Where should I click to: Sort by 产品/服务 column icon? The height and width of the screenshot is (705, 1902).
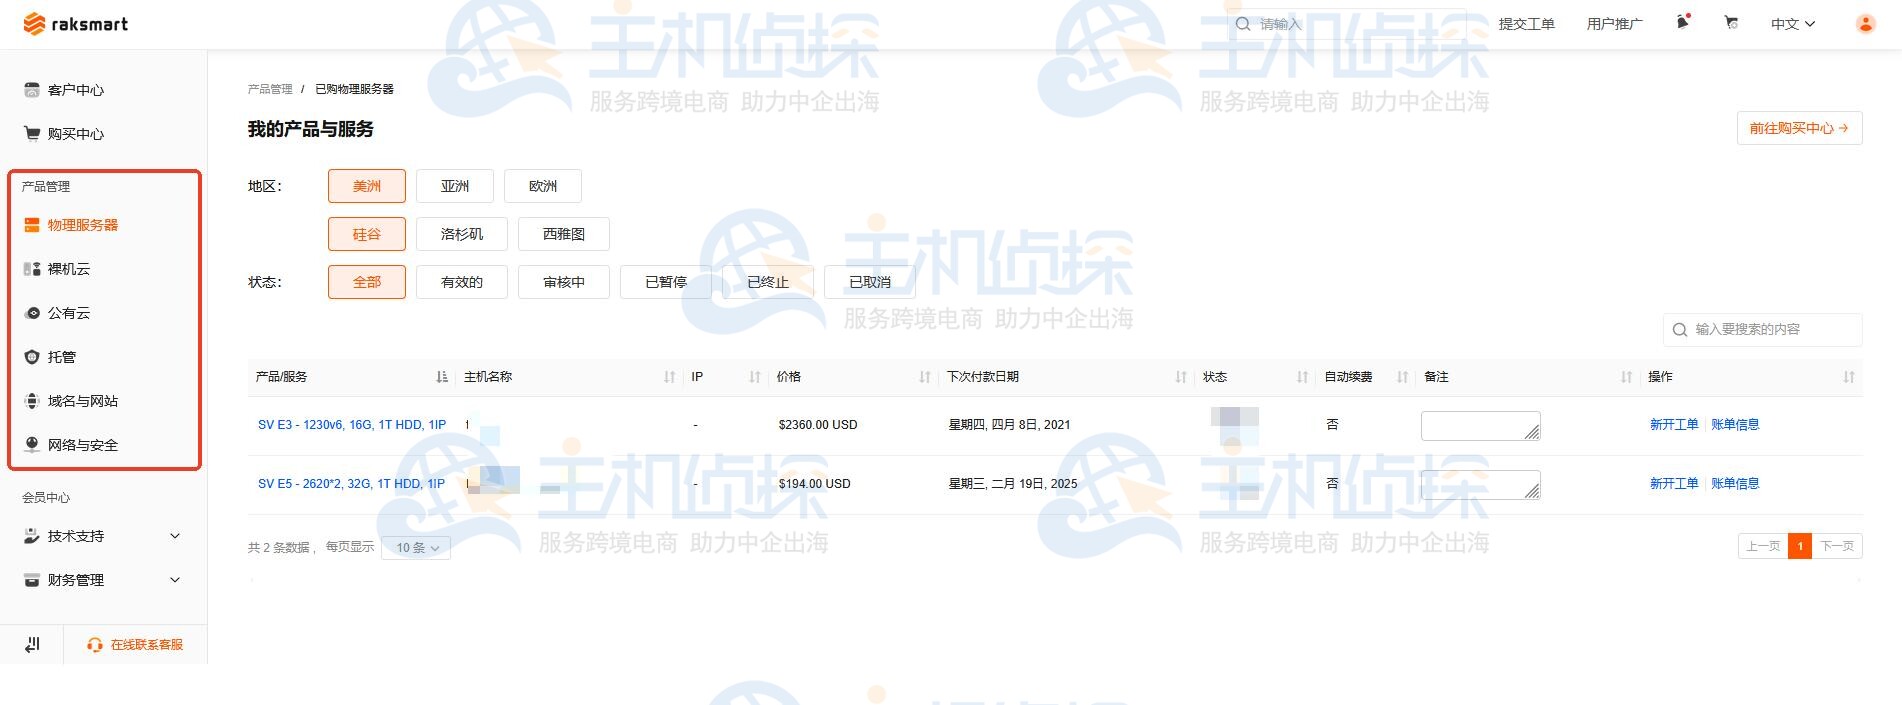442,377
